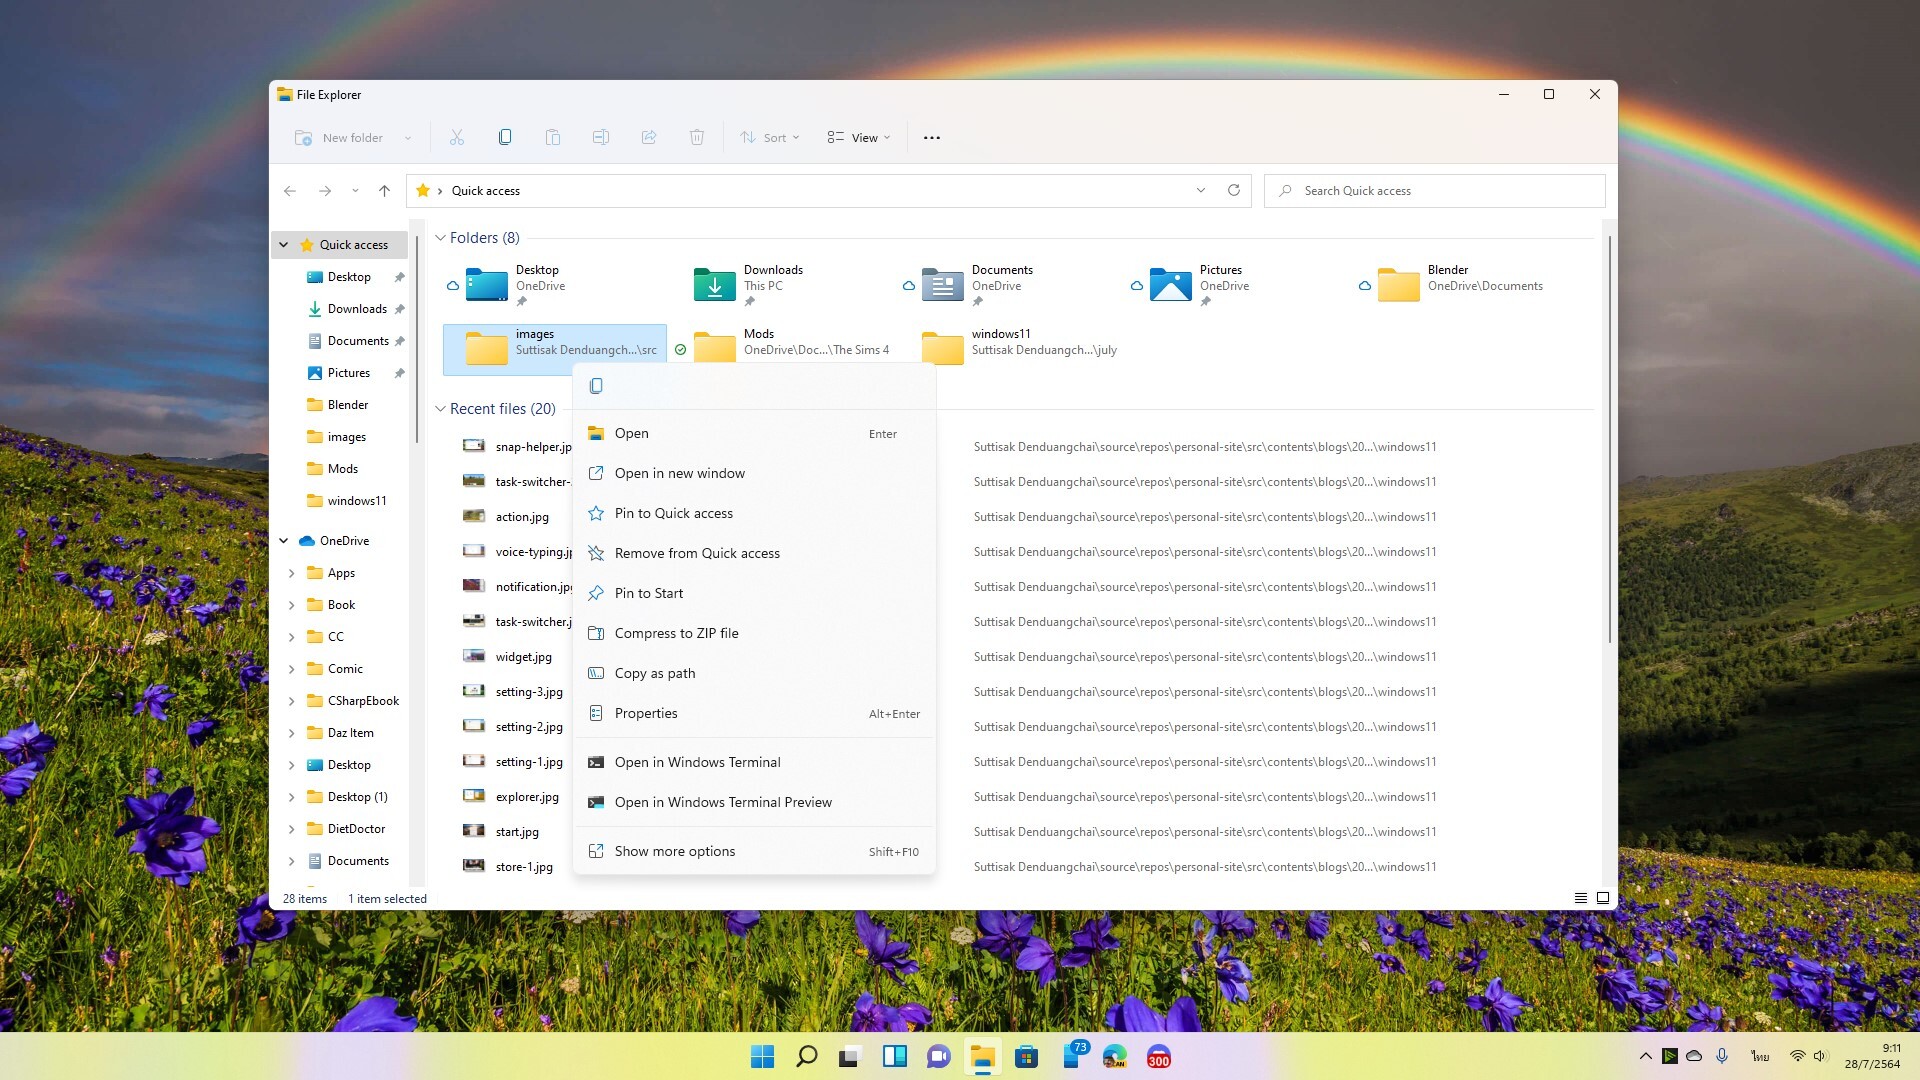Click the Cut scissors icon in toolbar
The height and width of the screenshot is (1080, 1920).
click(x=457, y=137)
